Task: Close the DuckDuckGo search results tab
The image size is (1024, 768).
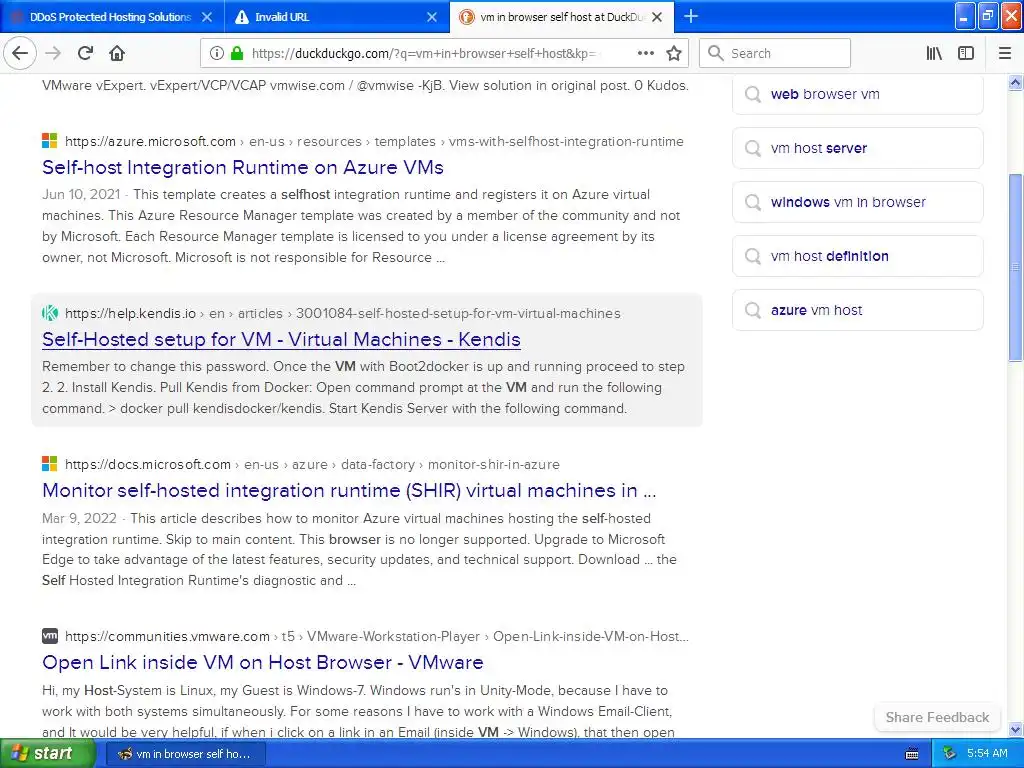Action: pos(657,17)
